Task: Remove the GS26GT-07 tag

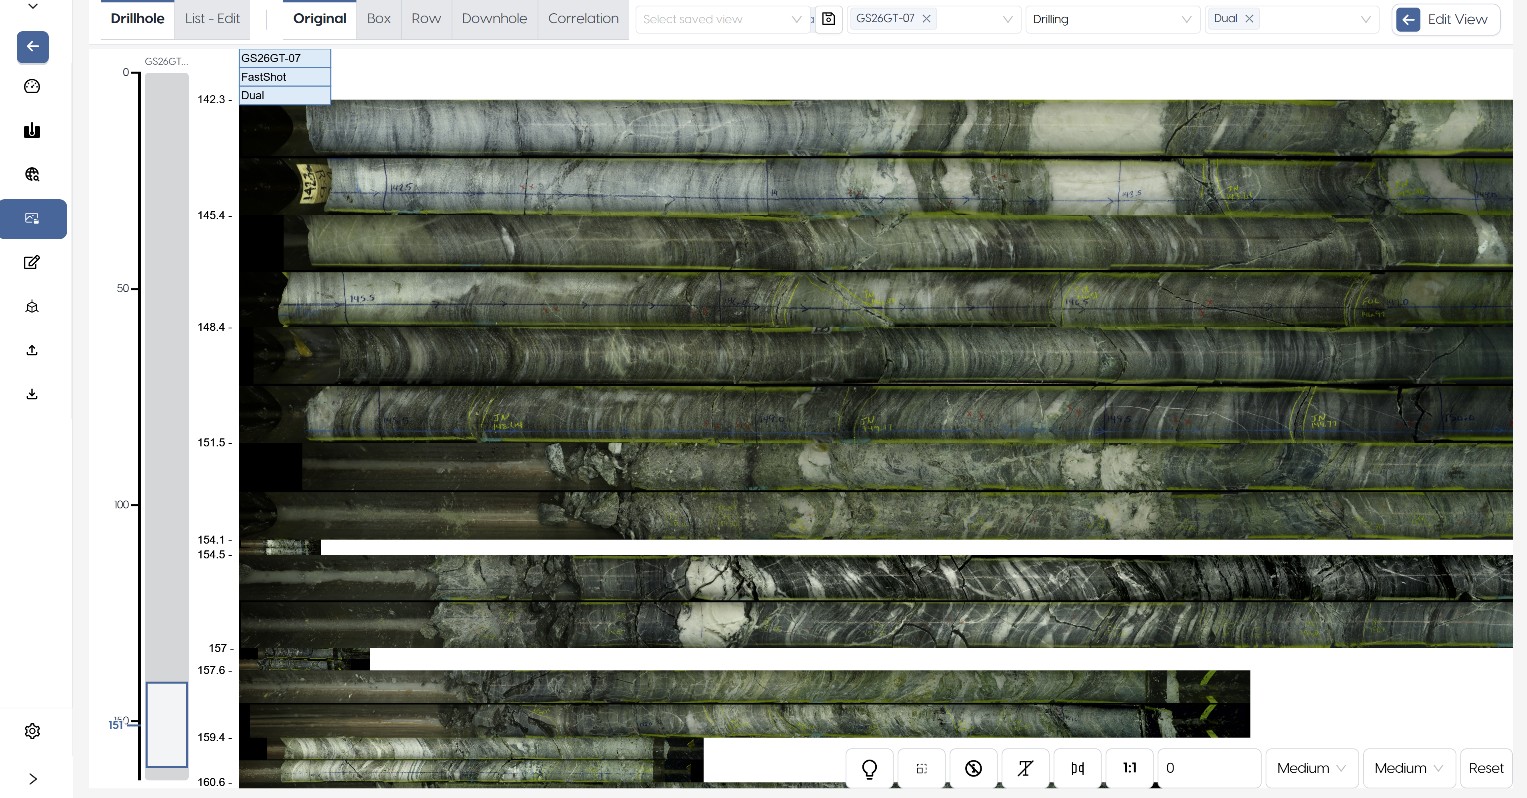Action: coord(927,19)
